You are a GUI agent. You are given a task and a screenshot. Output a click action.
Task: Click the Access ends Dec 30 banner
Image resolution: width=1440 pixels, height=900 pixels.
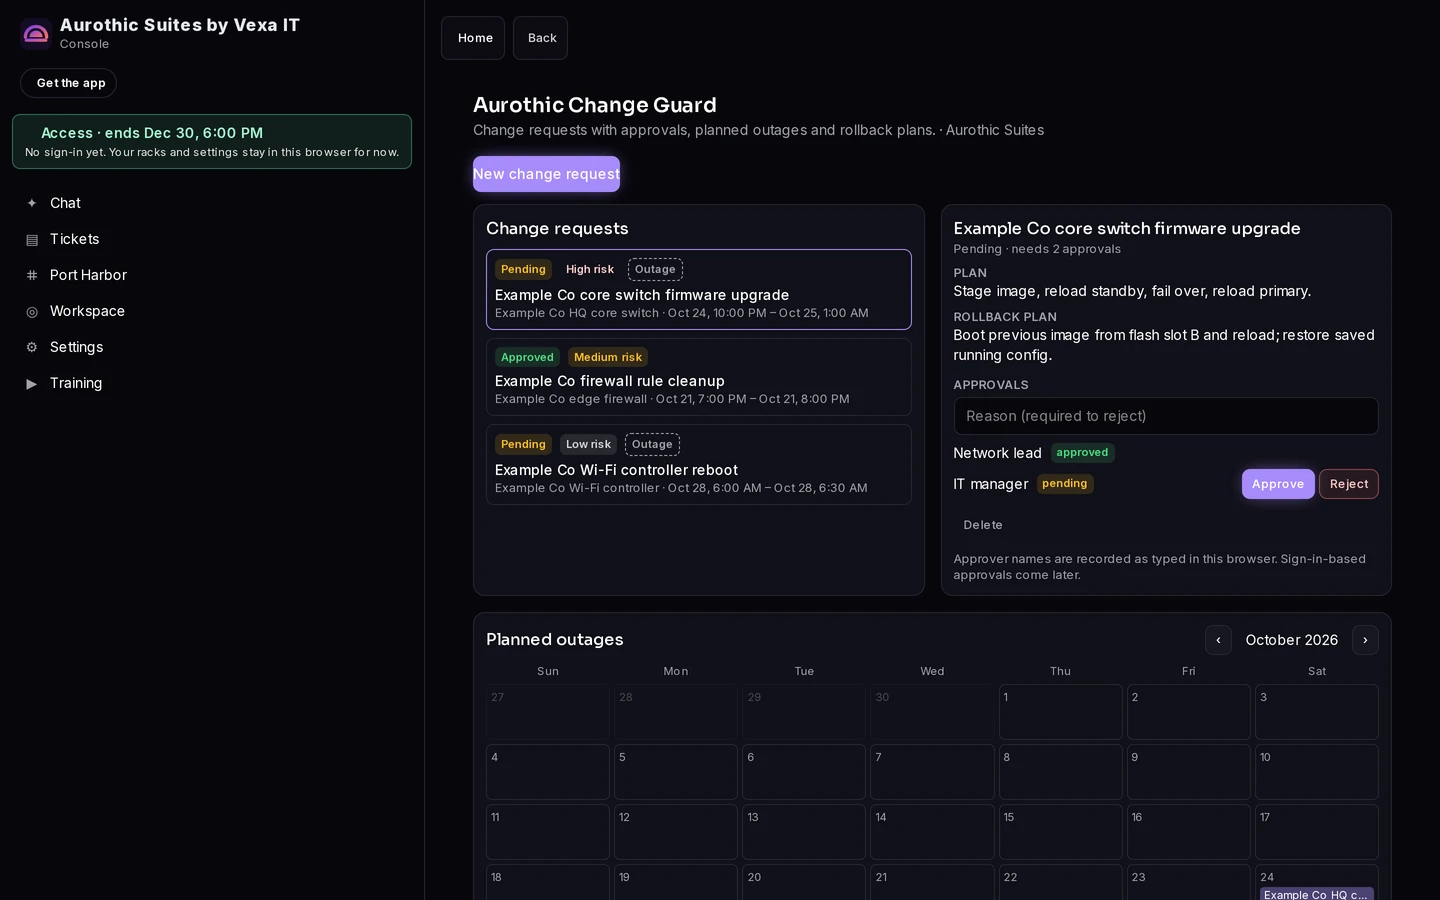212,141
